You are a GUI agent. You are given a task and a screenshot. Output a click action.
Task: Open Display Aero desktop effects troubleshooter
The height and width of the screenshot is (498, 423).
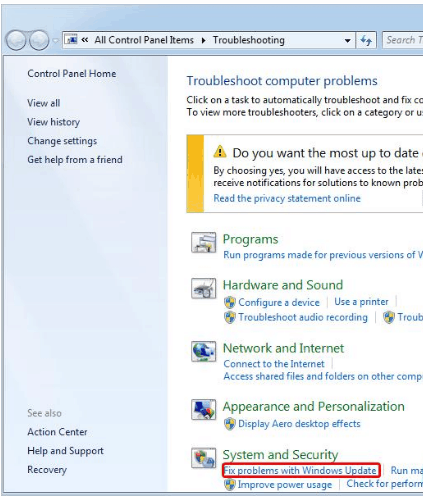tap(299, 424)
